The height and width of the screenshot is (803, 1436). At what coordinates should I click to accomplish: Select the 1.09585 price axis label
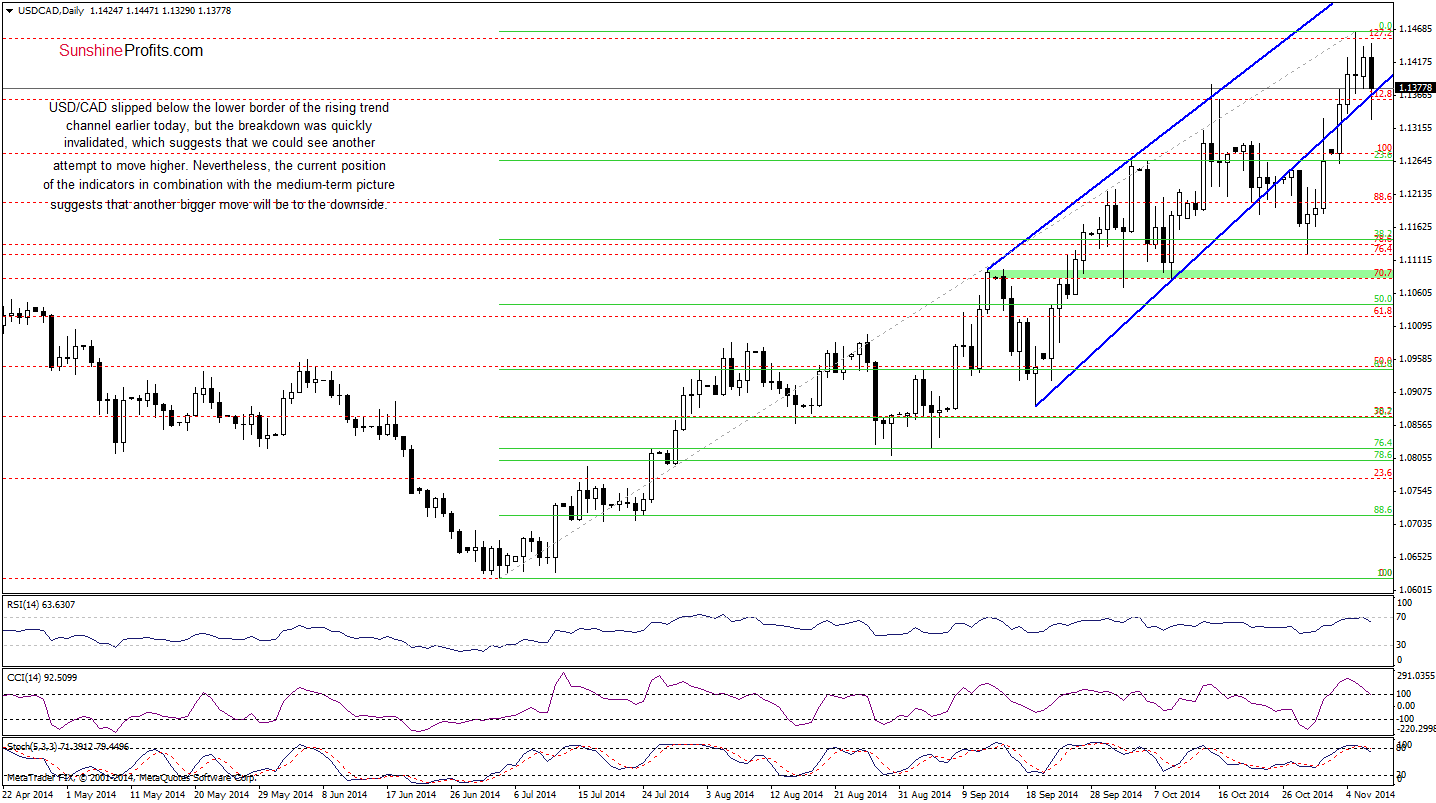[1416, 359]
